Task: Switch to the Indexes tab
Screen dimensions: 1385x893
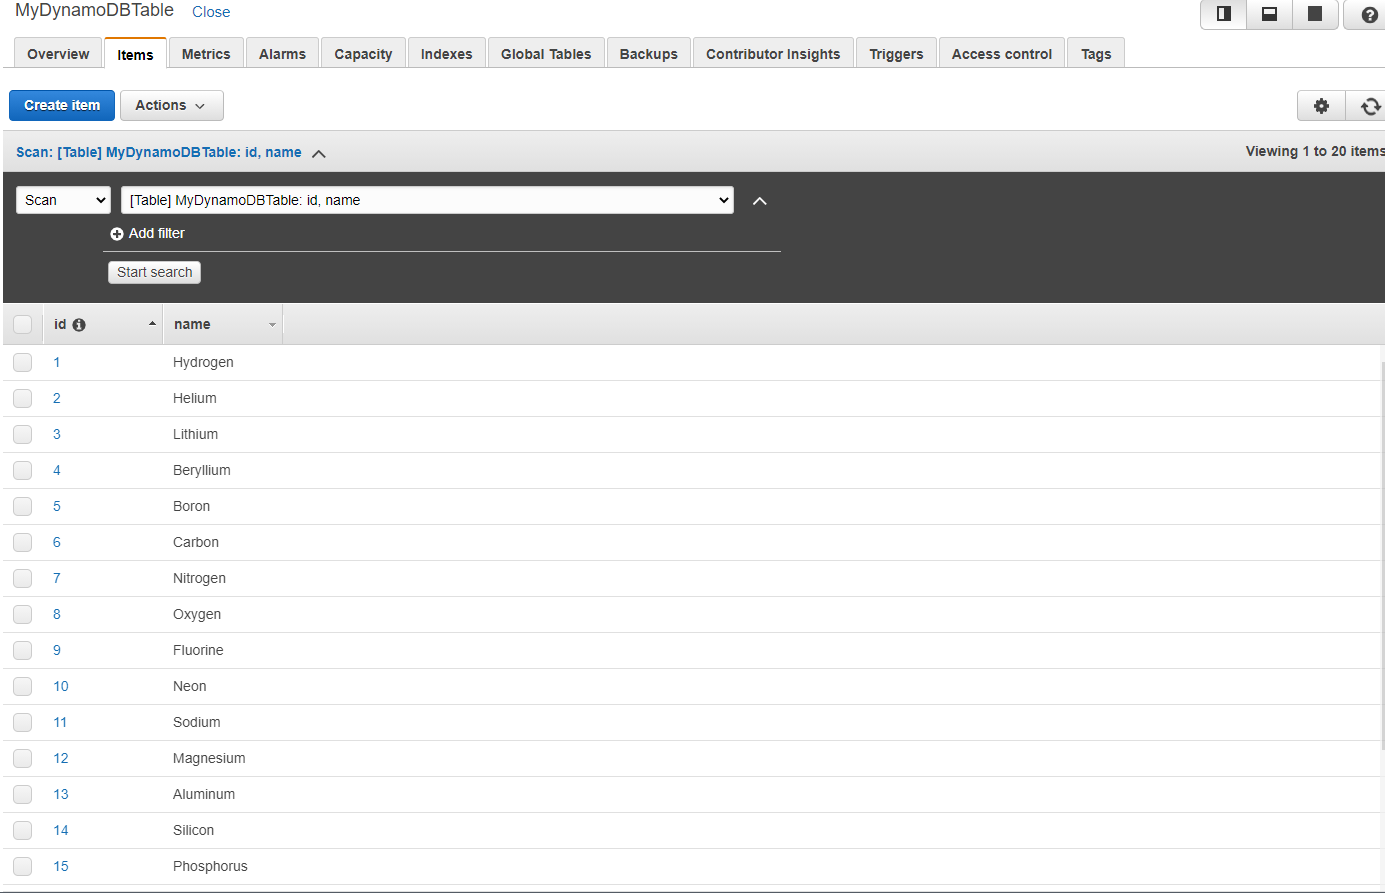Action: 446,54
